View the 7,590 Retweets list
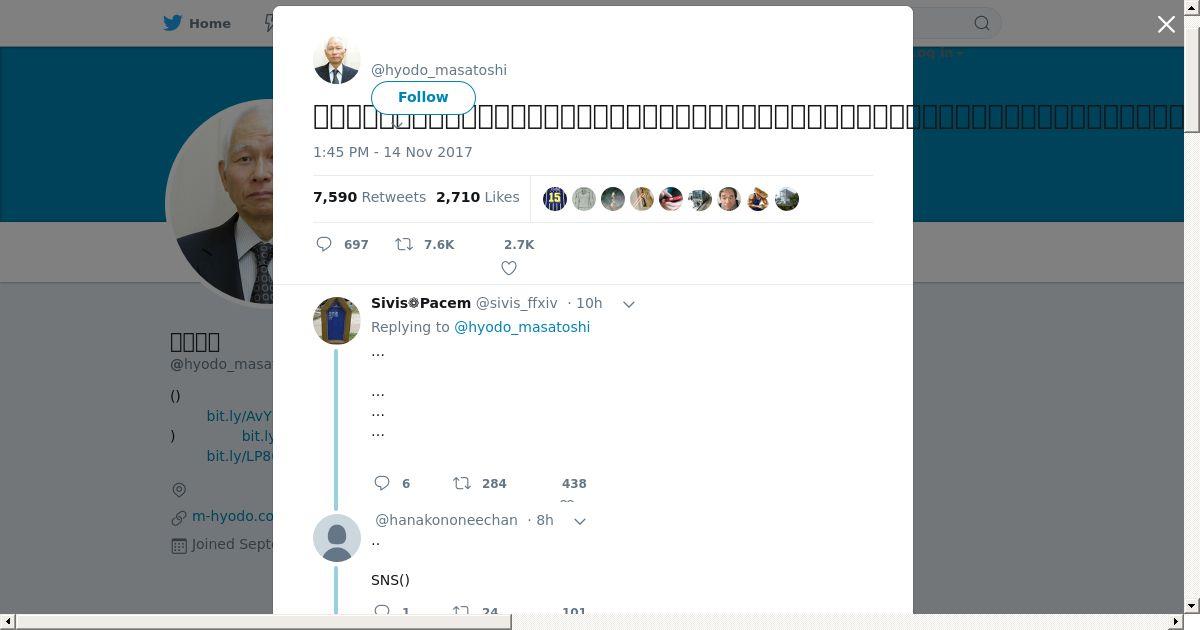The width and height of the screenshot is (1200, 630). tap(369, 197)
